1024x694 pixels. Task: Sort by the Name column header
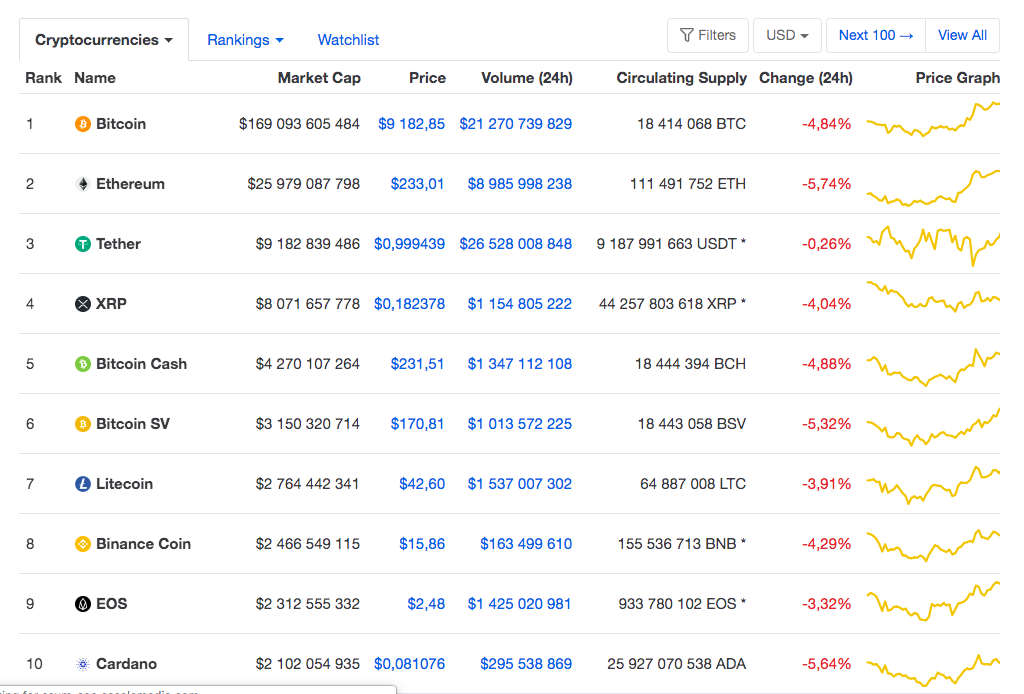click(95, 78)
